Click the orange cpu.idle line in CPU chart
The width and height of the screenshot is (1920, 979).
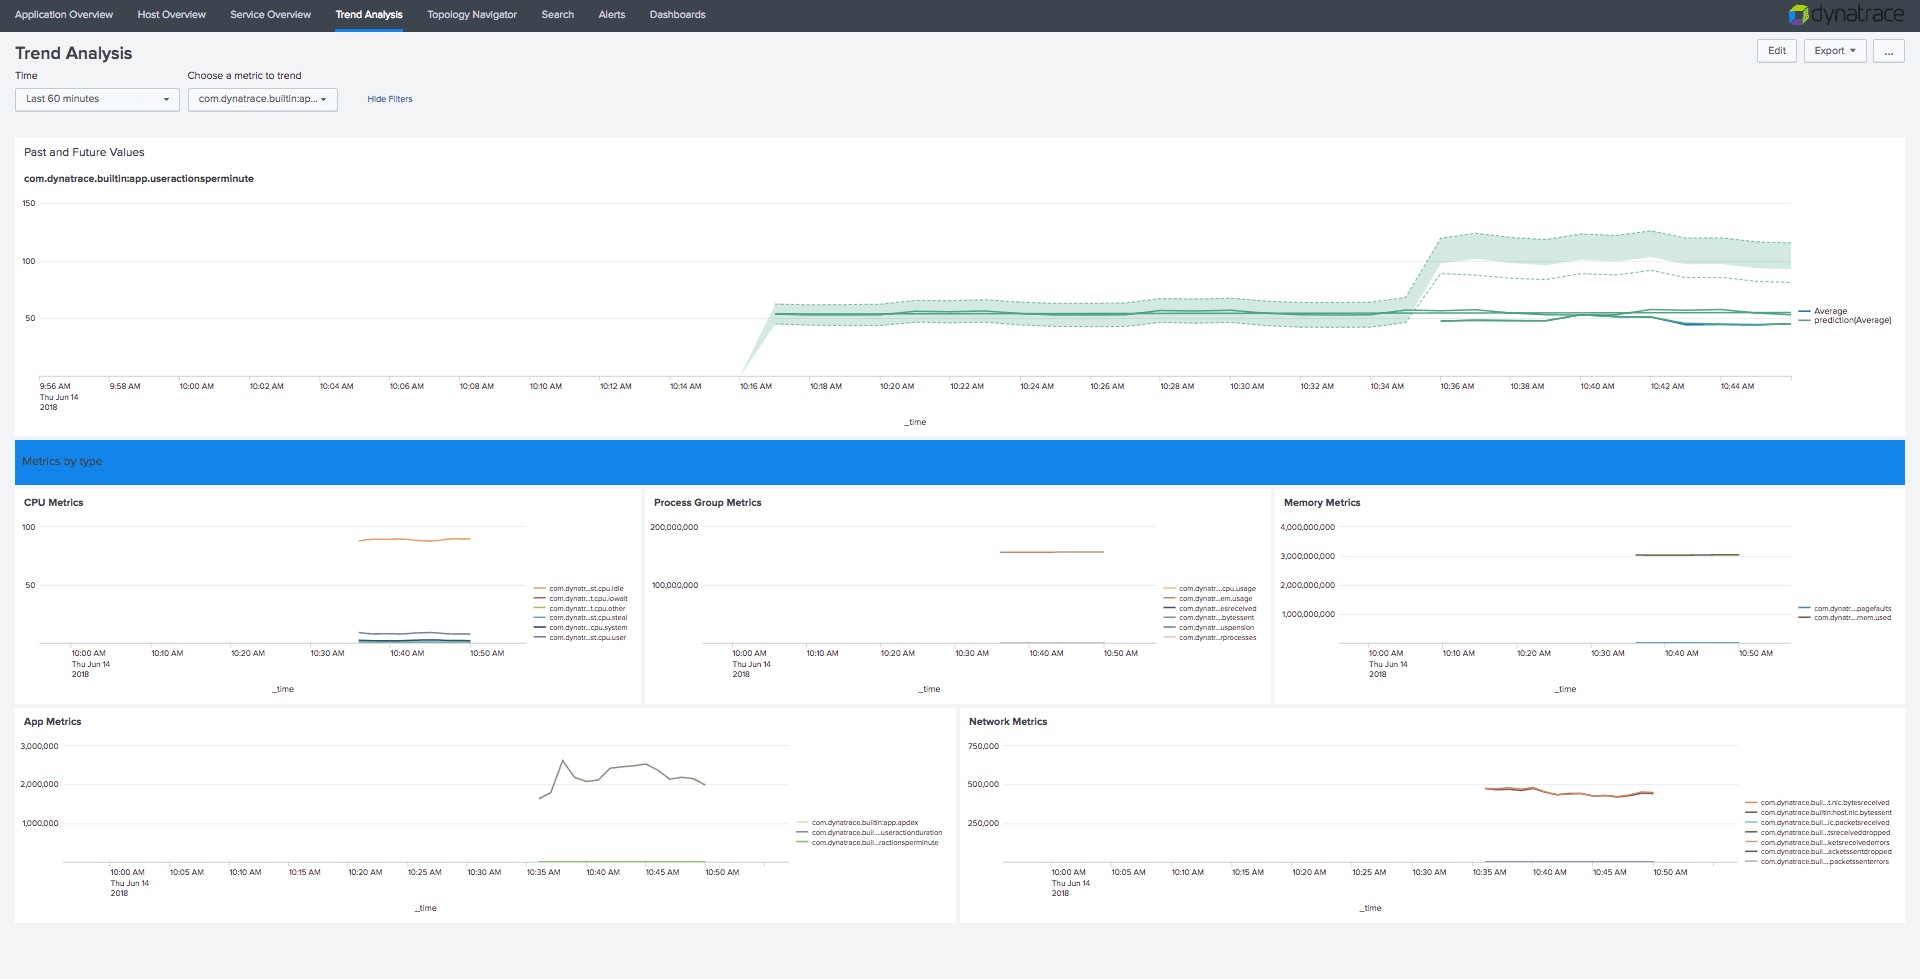click(x=414, y=540)
